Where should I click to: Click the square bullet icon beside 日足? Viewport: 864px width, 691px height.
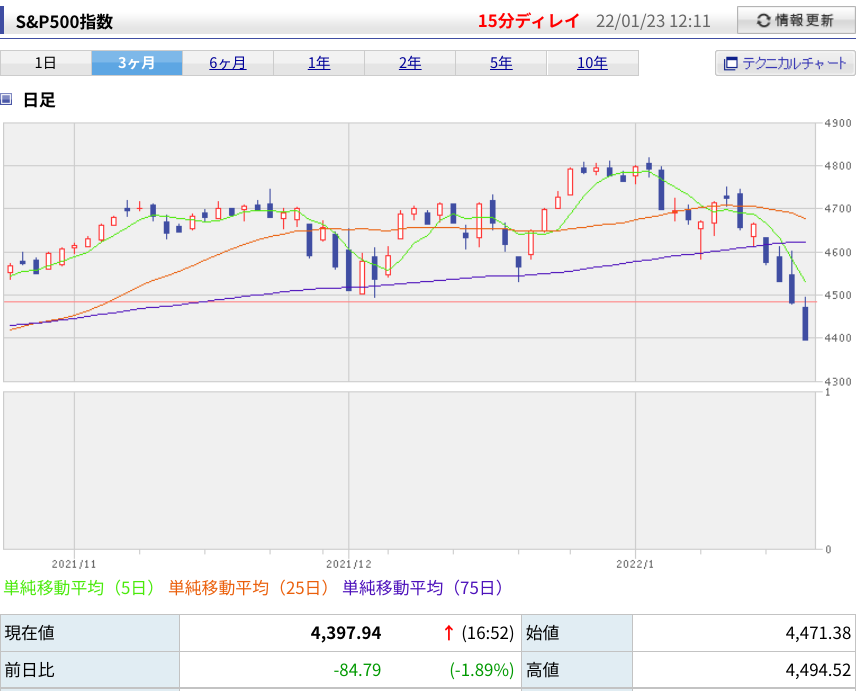[6, 99]
